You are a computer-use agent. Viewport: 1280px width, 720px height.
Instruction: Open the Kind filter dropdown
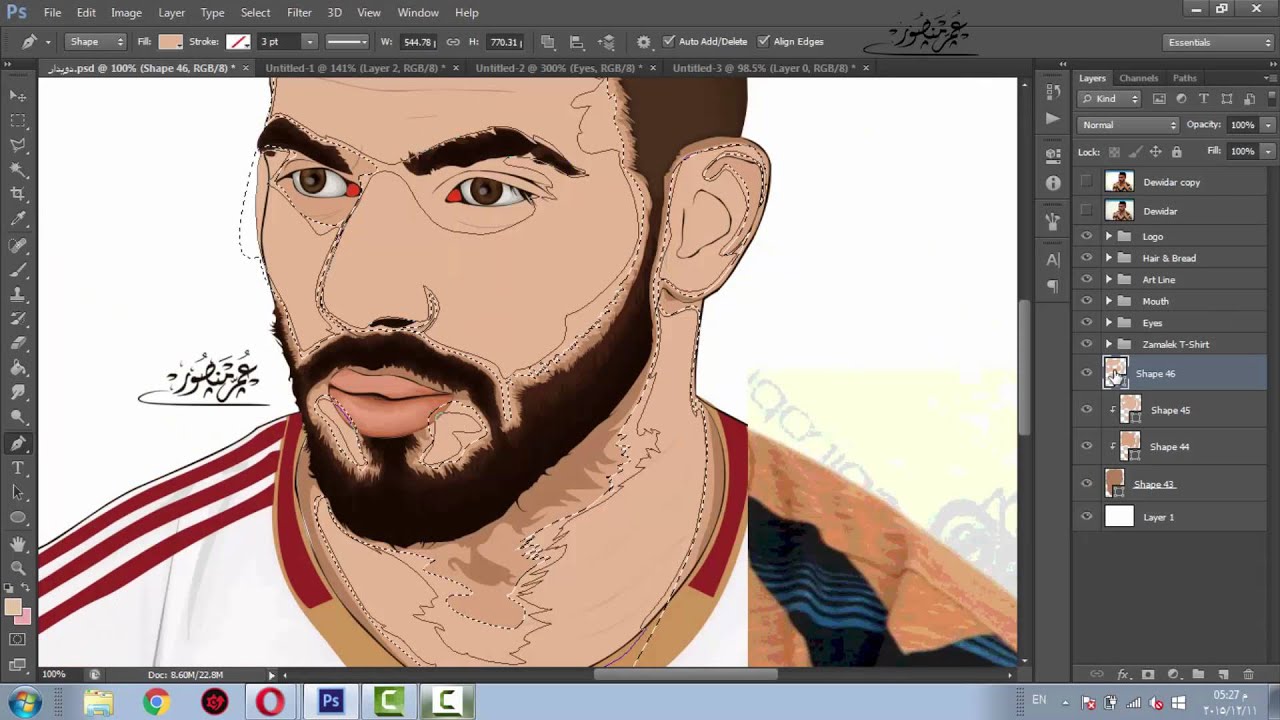(x=1109, y=99)
